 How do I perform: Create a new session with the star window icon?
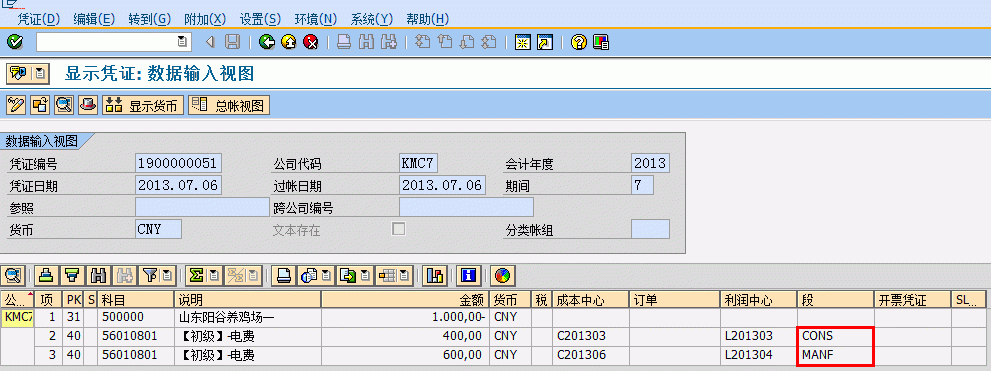(x=522, y=42)
